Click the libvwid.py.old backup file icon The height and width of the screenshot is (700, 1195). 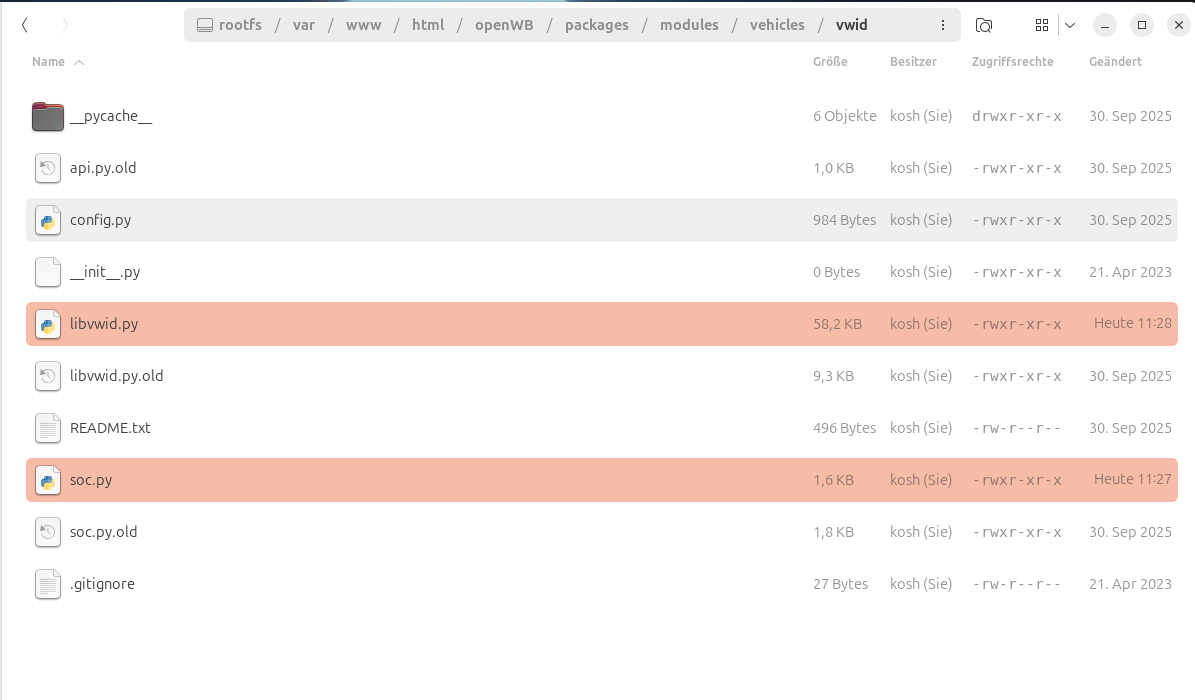(48, 376)
